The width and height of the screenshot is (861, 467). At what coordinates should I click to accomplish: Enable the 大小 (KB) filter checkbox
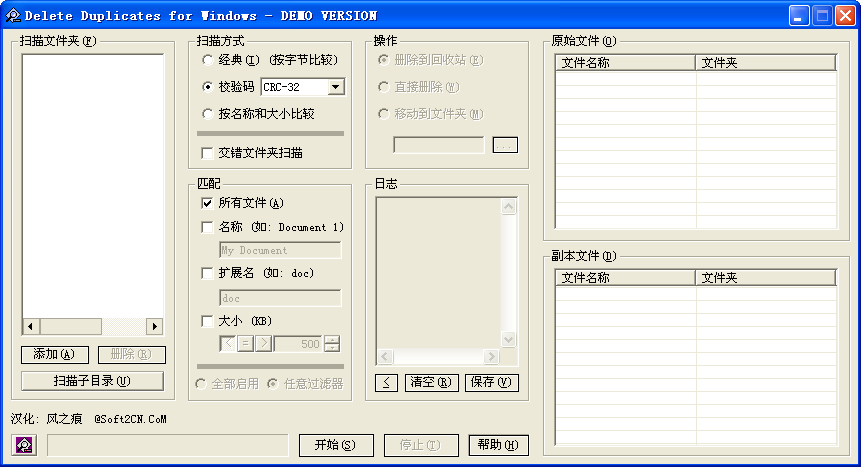click(208, 321)
